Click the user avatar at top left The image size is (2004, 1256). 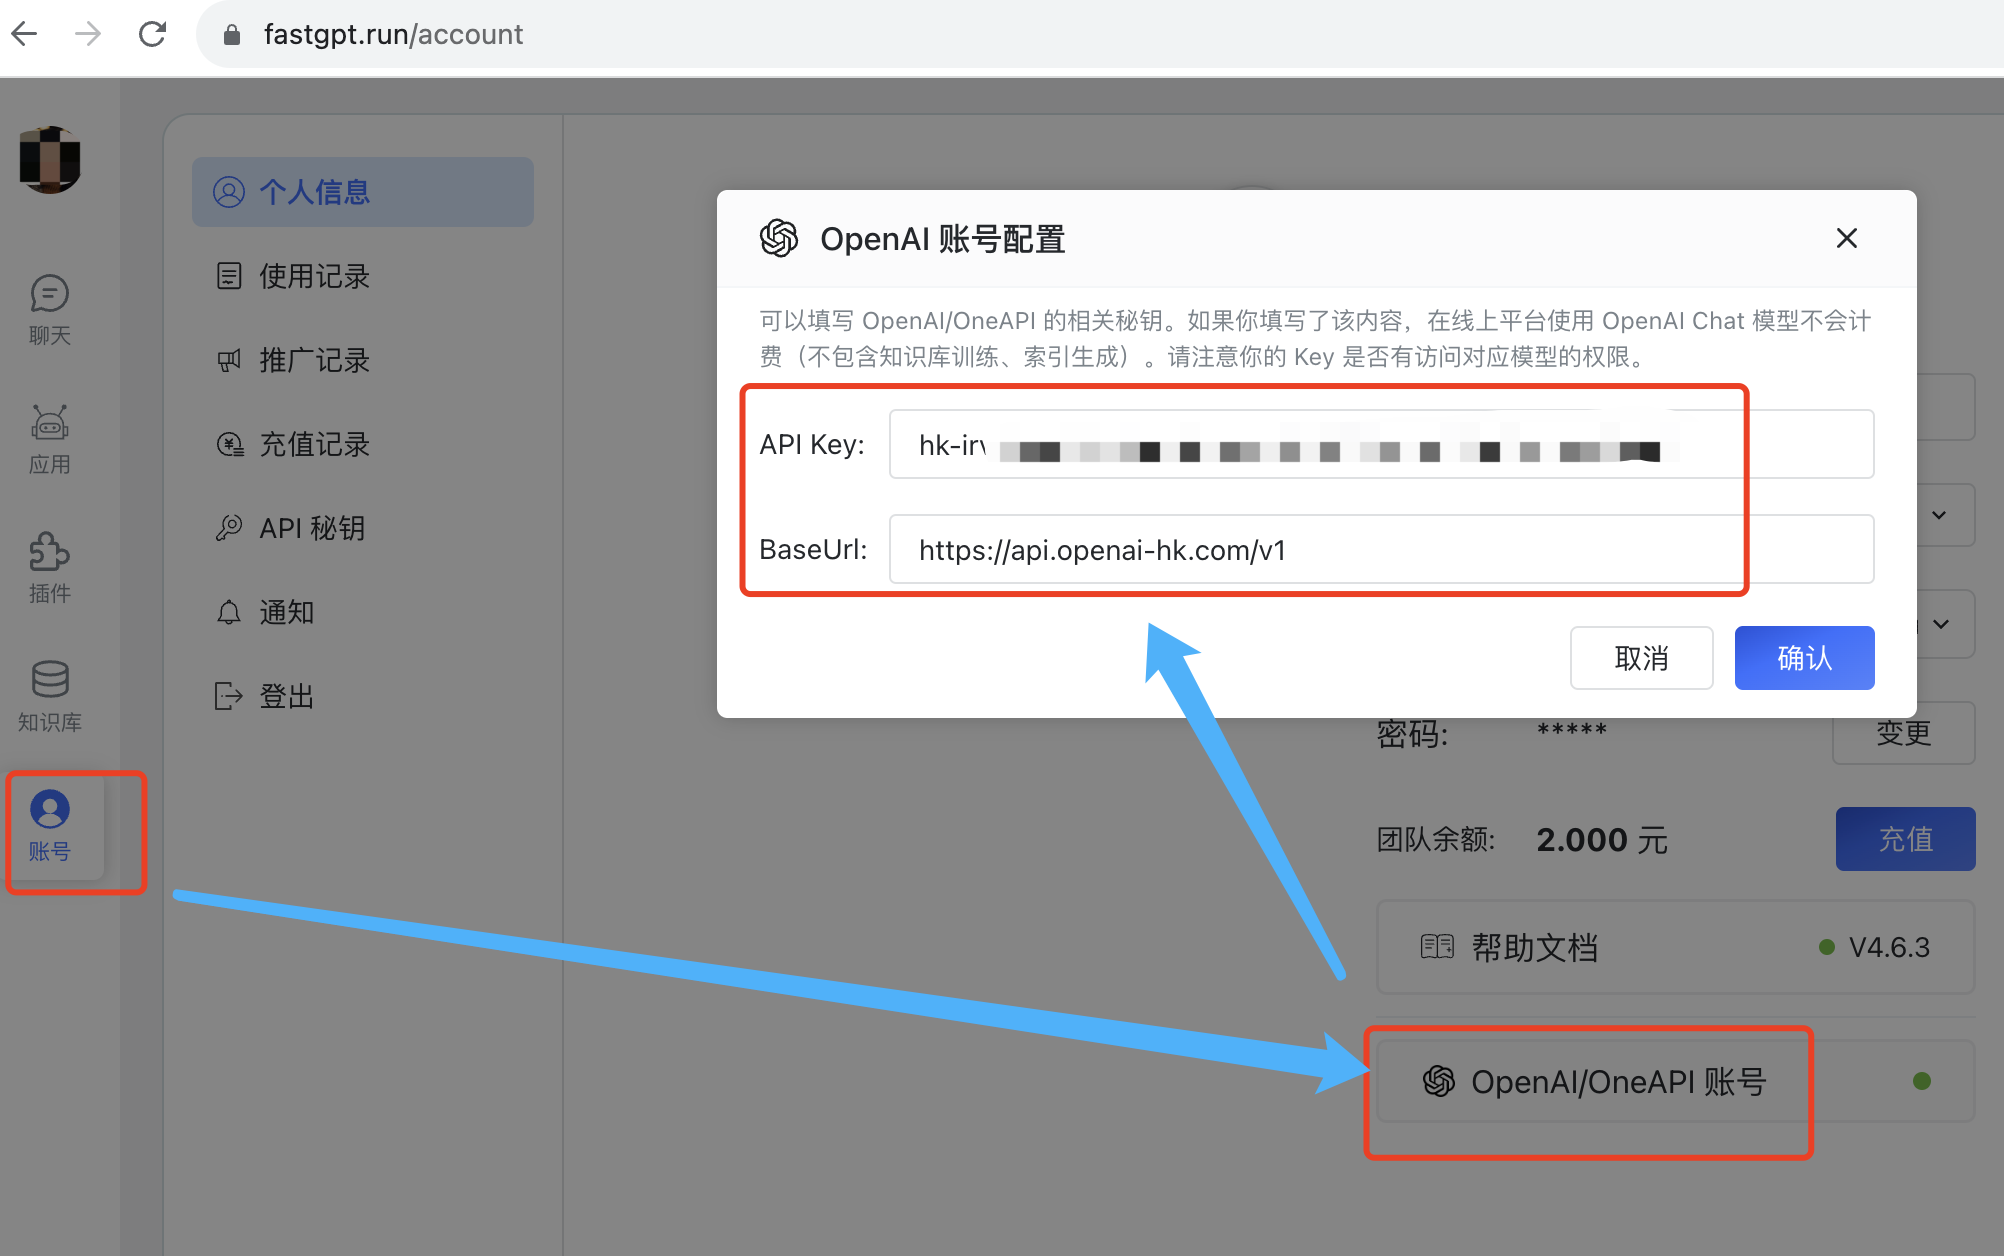50,160
